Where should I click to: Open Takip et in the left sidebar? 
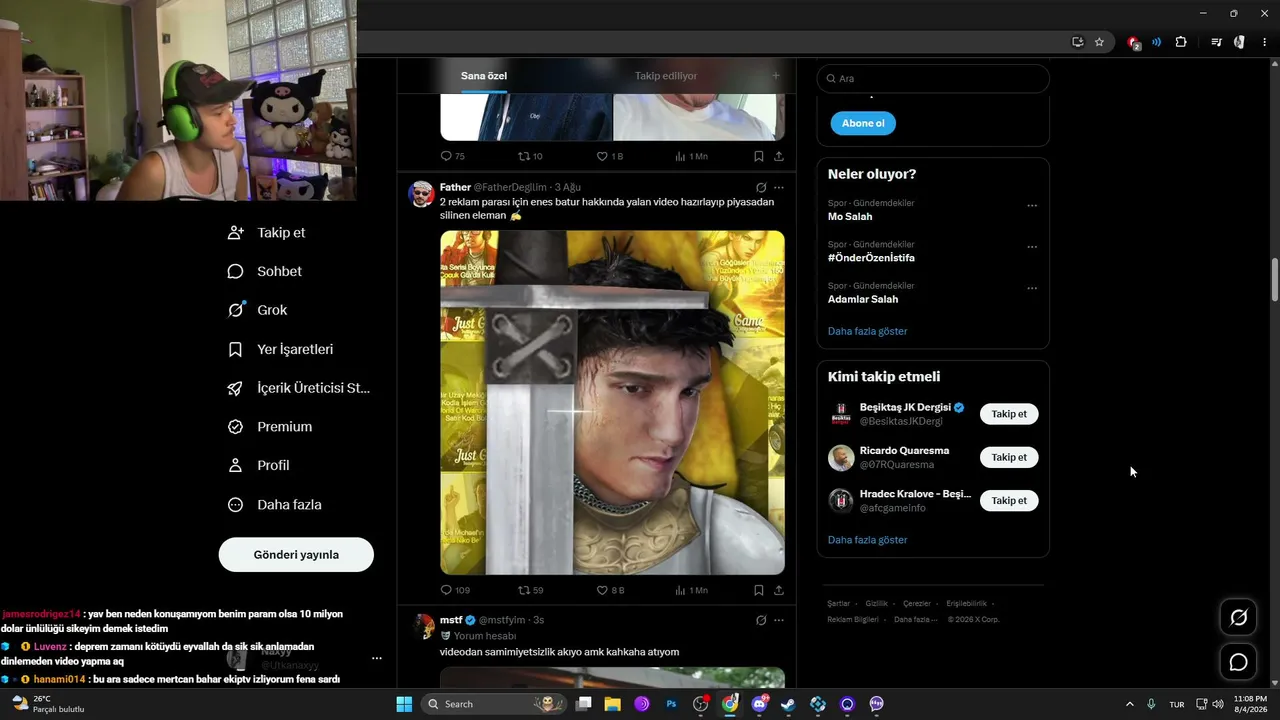pos(267,232)
